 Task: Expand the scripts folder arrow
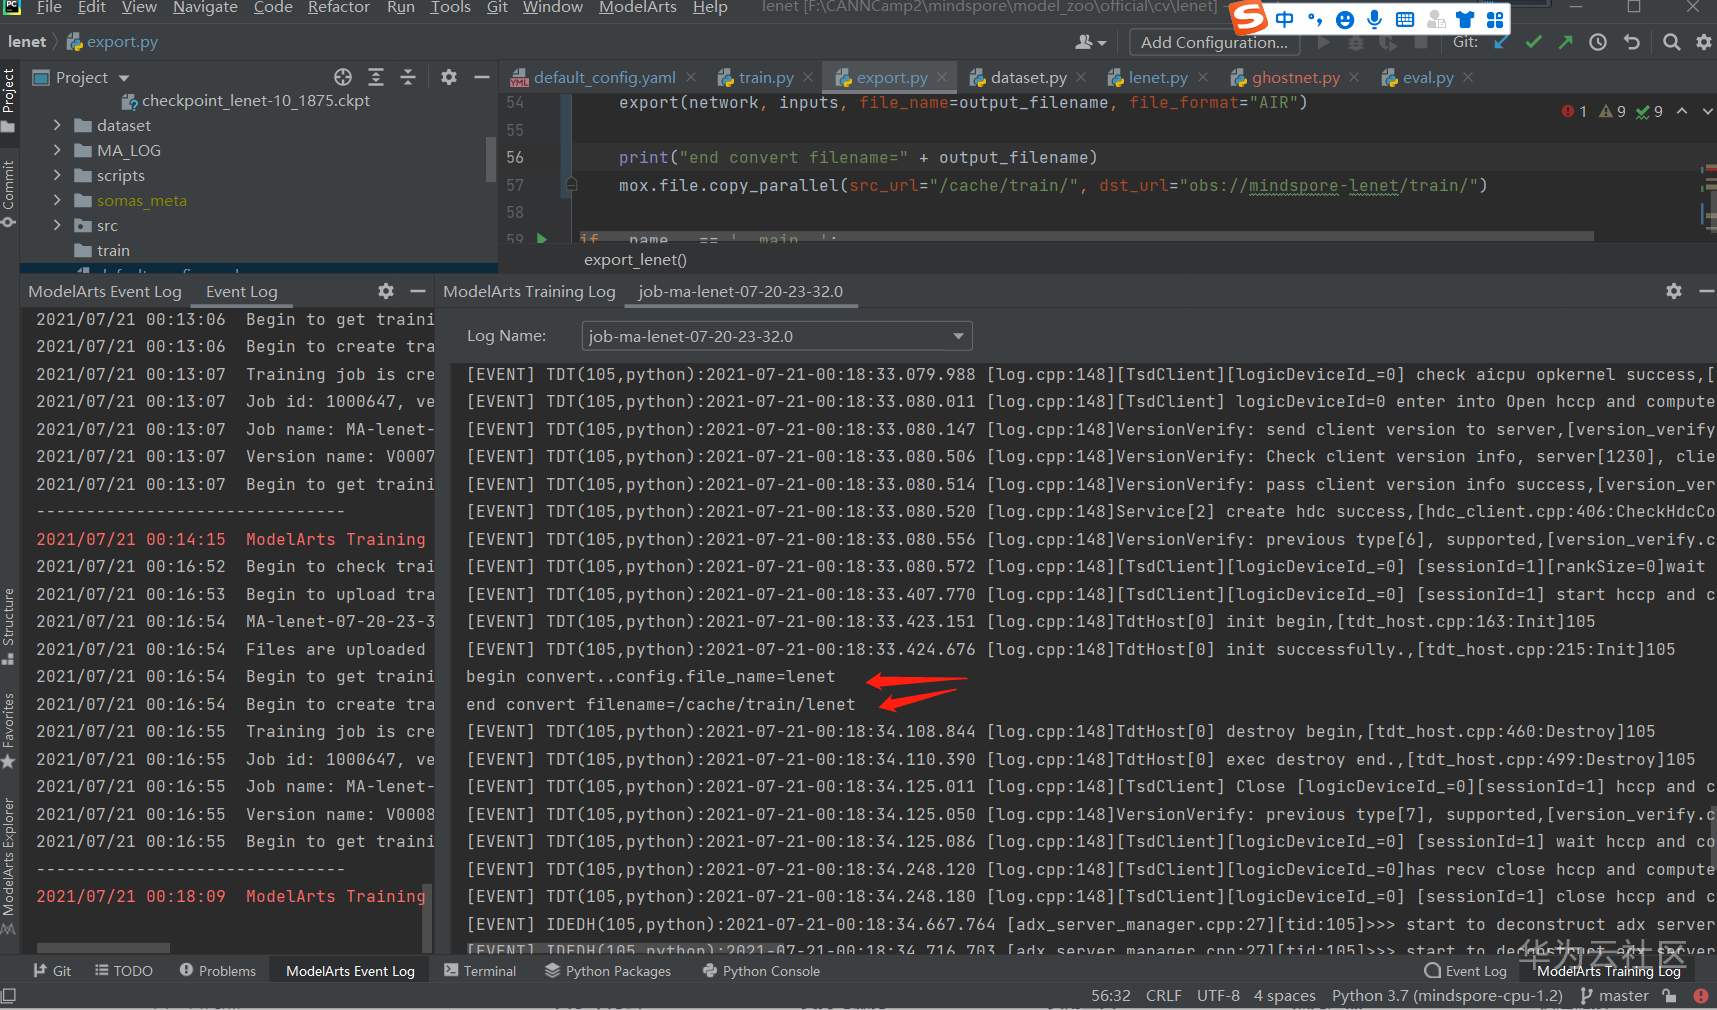click(x=57, y=176)
